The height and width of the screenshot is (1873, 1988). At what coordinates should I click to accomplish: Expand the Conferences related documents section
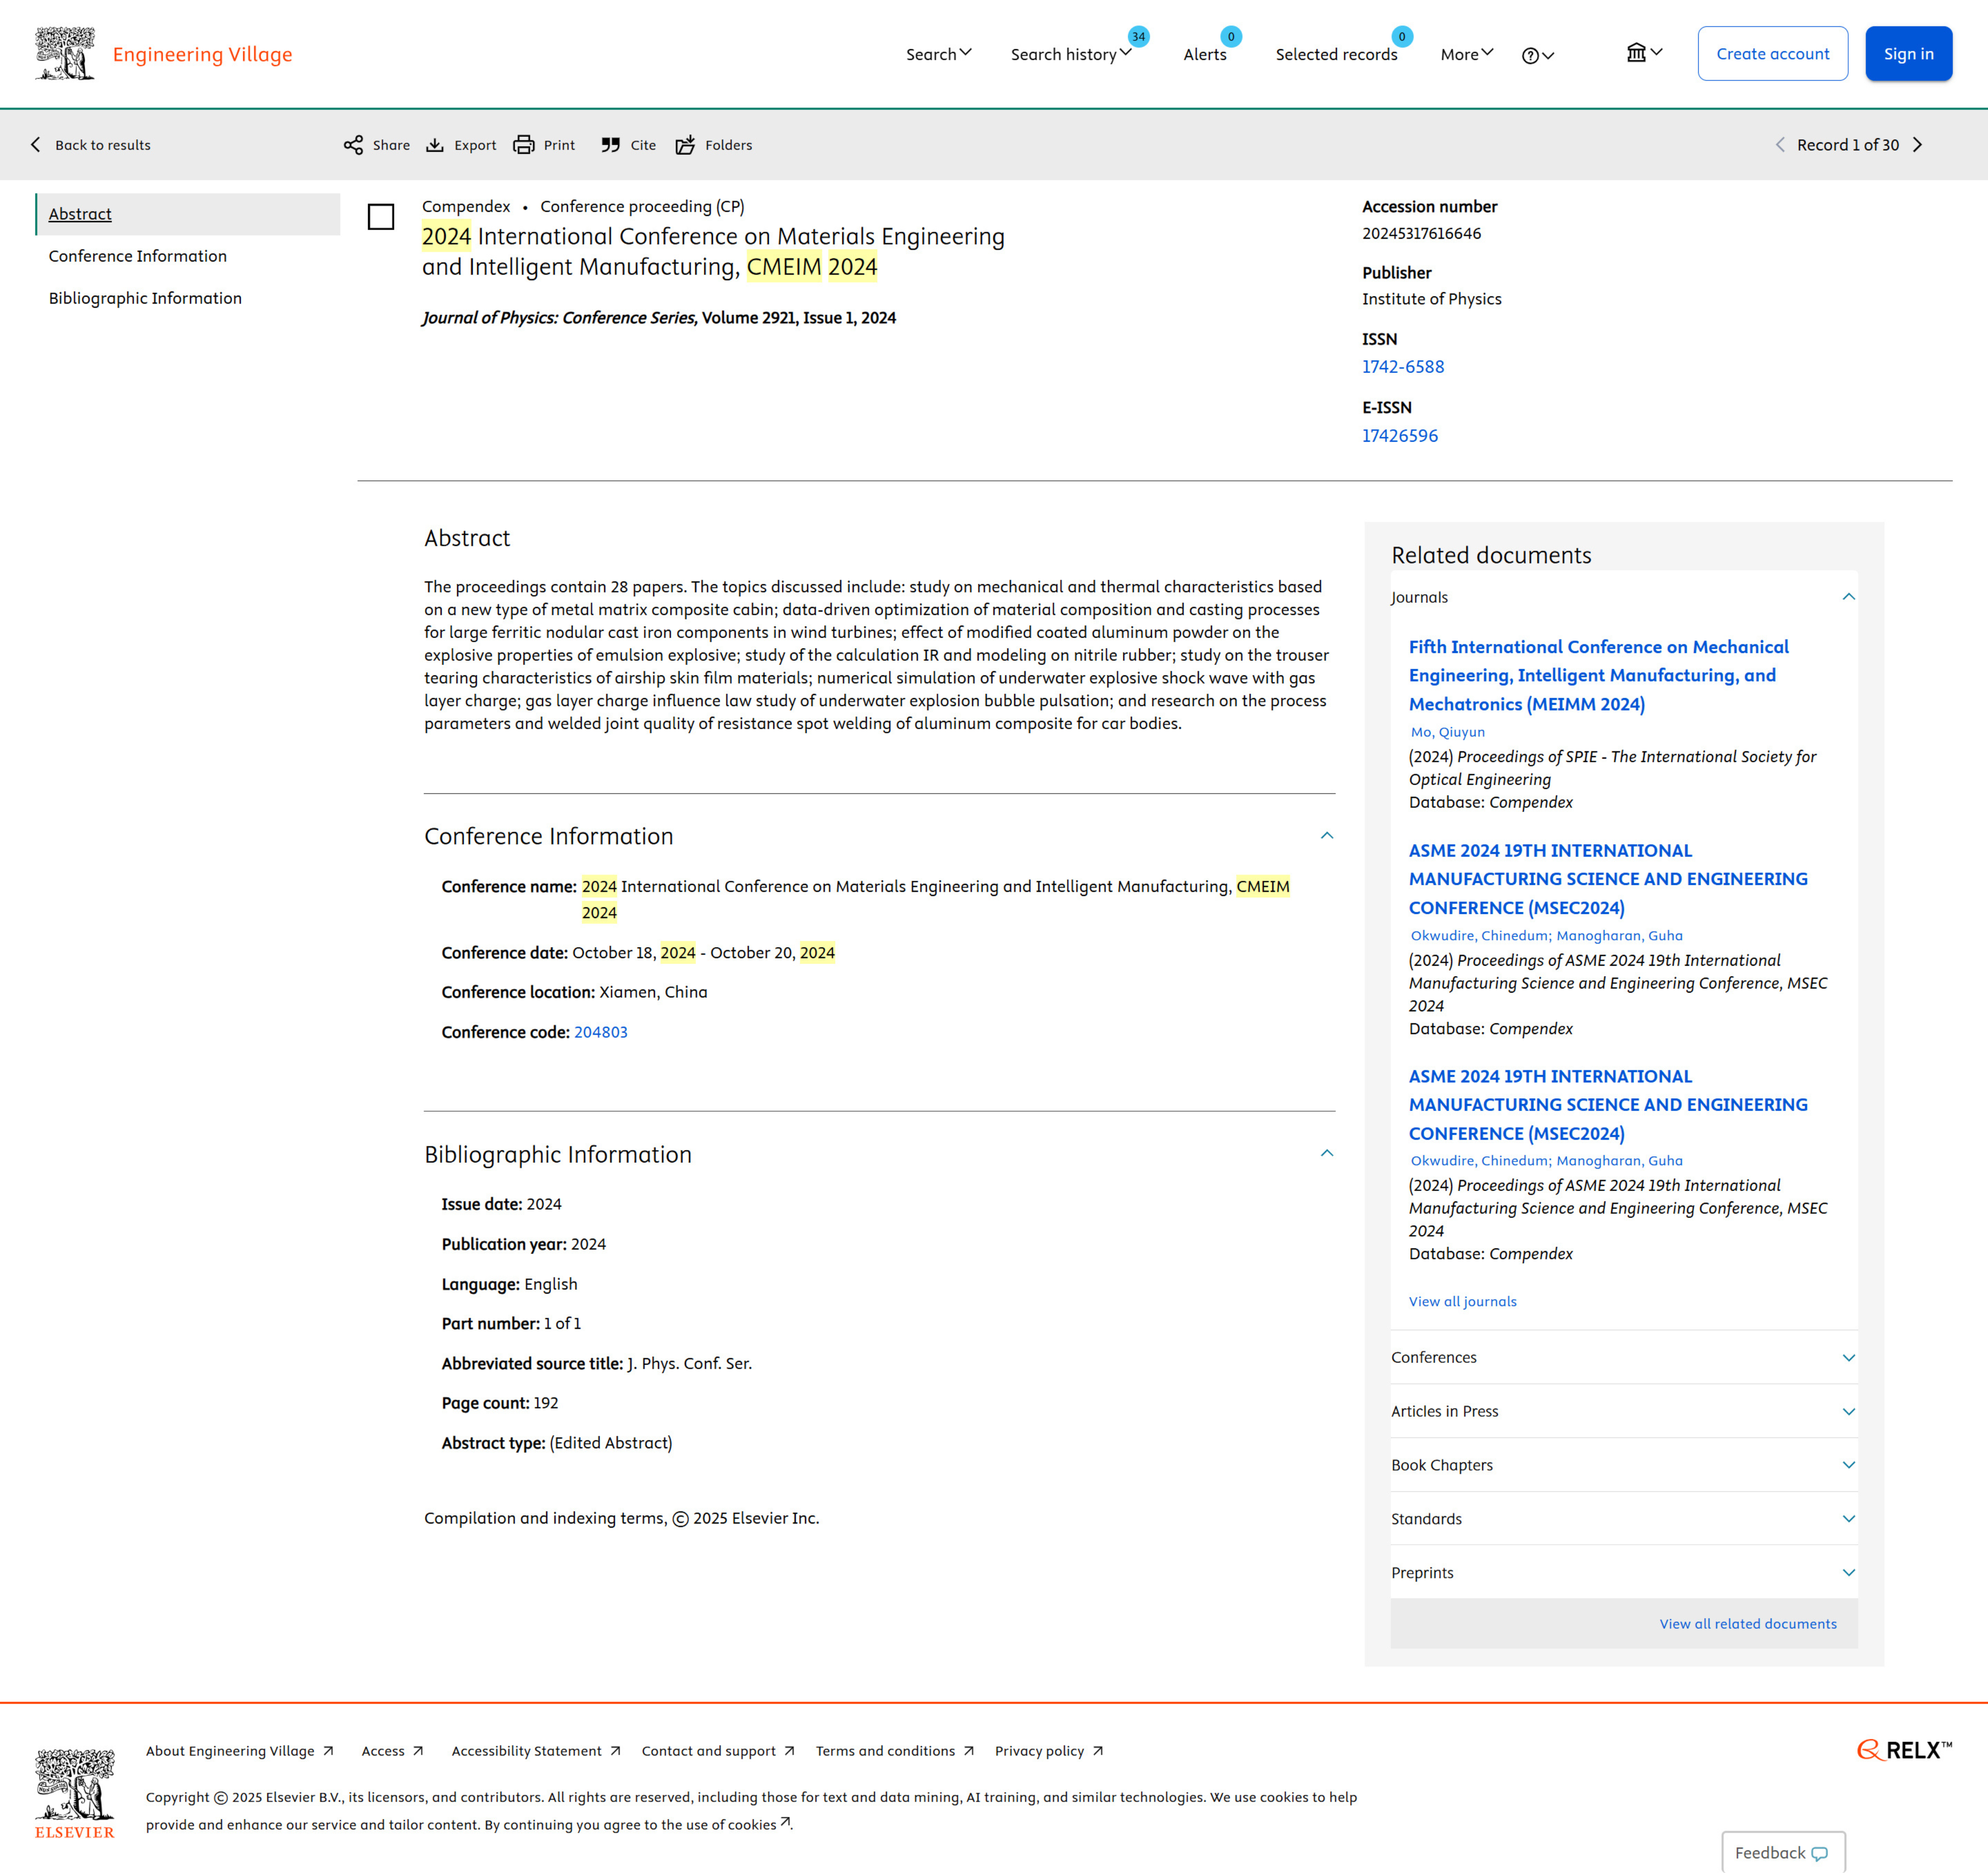pos(1848,1358)
